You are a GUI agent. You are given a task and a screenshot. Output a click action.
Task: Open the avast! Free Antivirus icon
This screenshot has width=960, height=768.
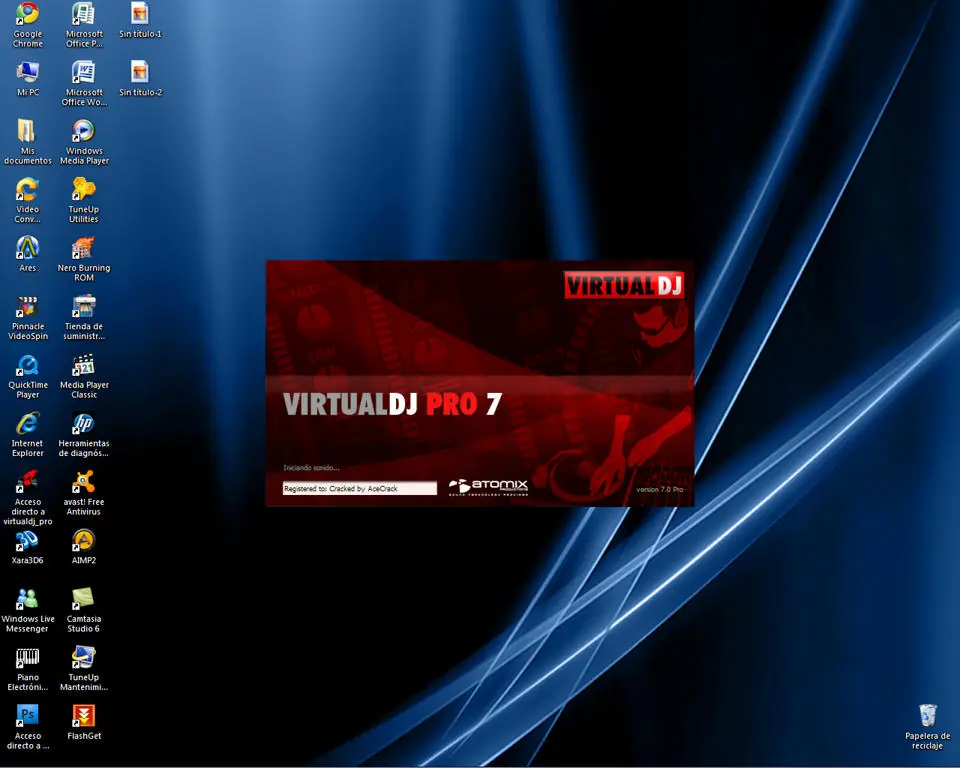83,482
